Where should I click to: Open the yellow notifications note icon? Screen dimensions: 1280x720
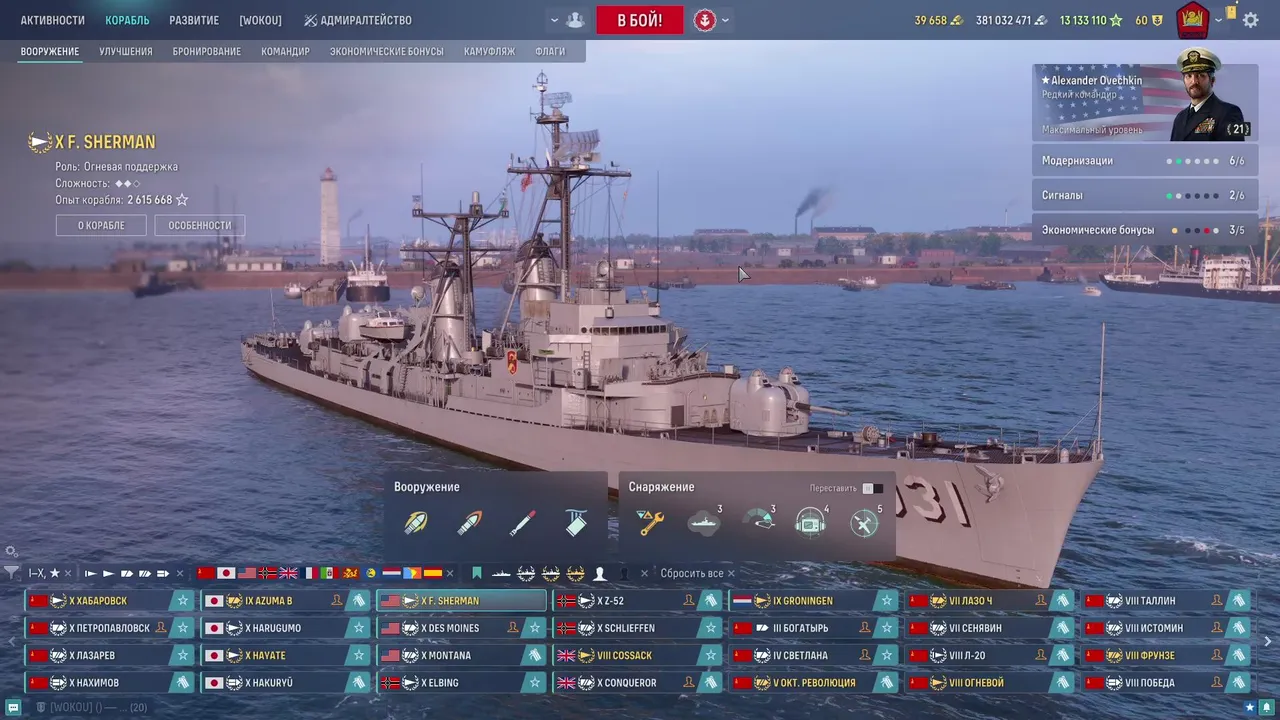click(1231, 13)
